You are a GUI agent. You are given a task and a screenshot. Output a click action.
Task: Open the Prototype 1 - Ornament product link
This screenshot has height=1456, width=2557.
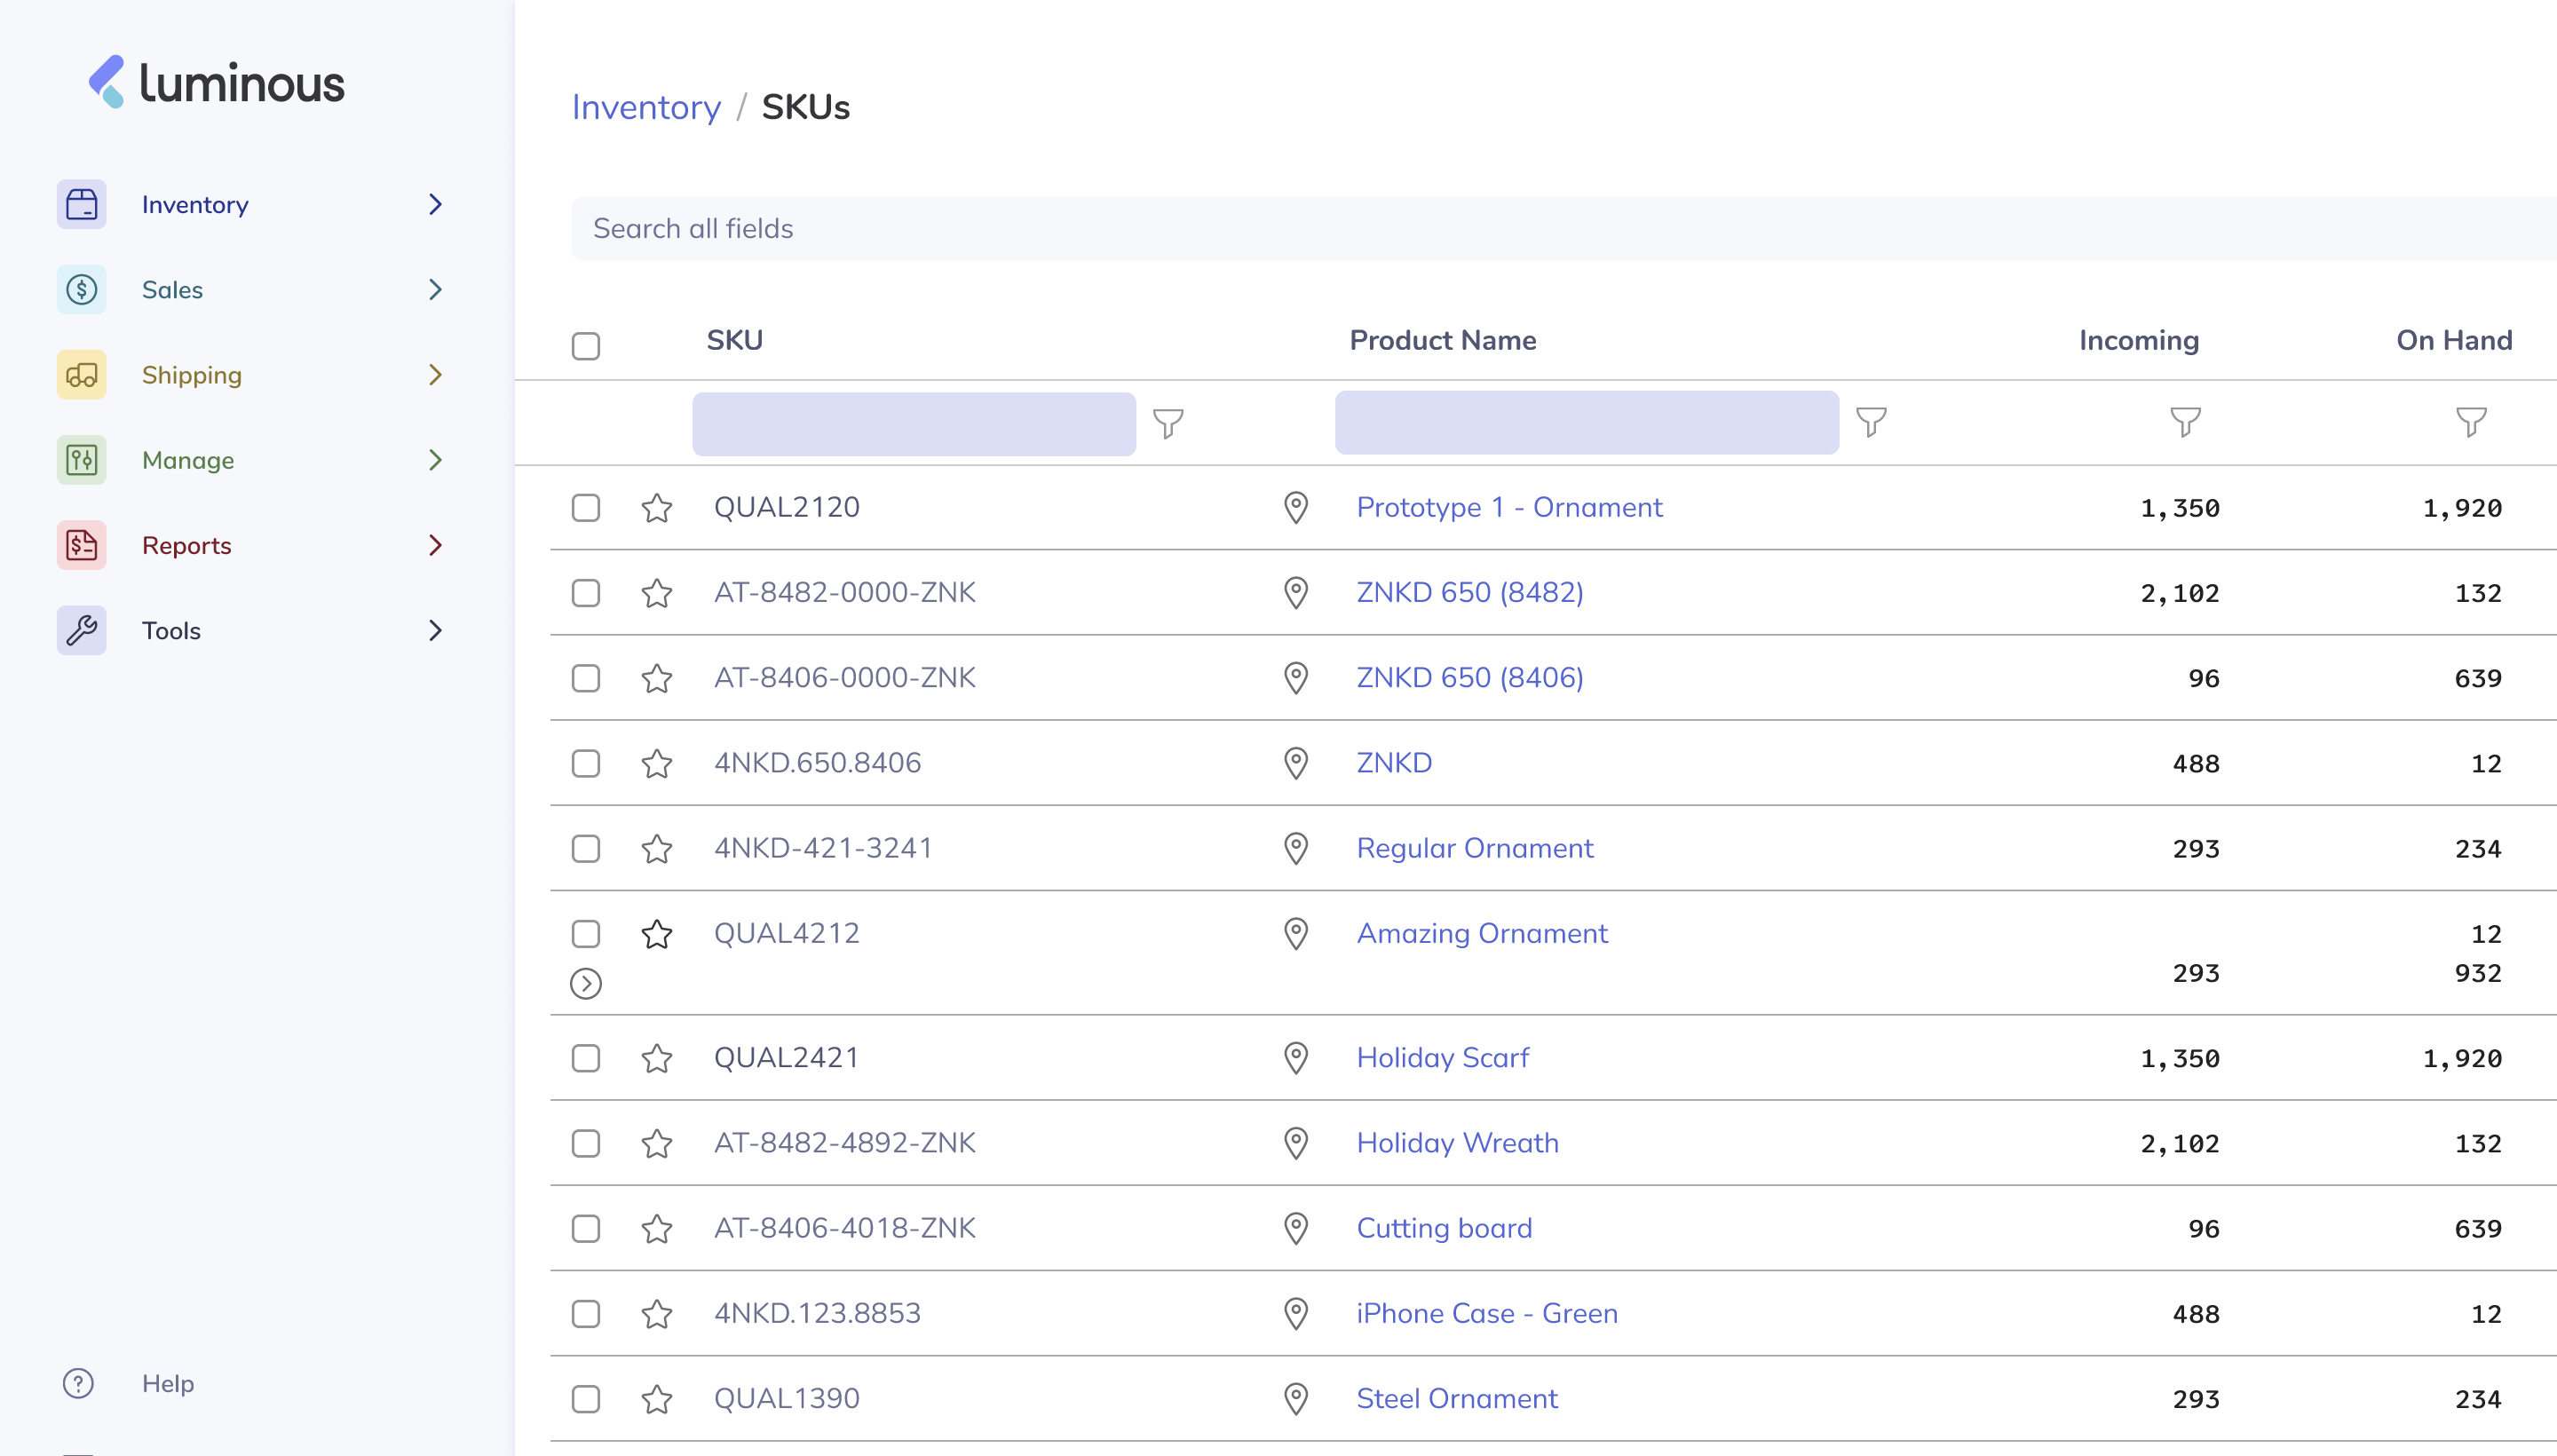click(x=1508, y=507)
